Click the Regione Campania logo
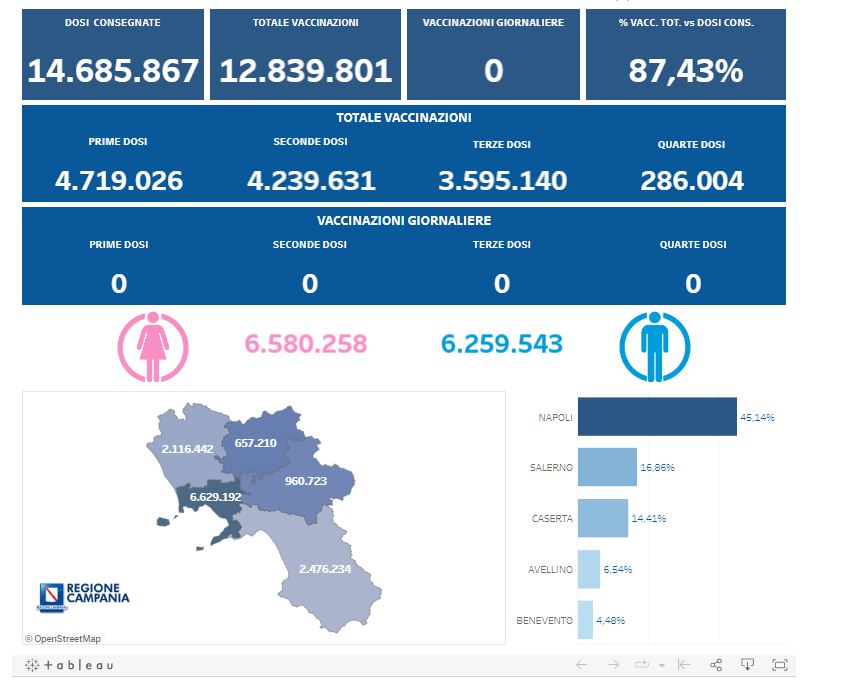 pyautogui.click(x=83, y=596)
